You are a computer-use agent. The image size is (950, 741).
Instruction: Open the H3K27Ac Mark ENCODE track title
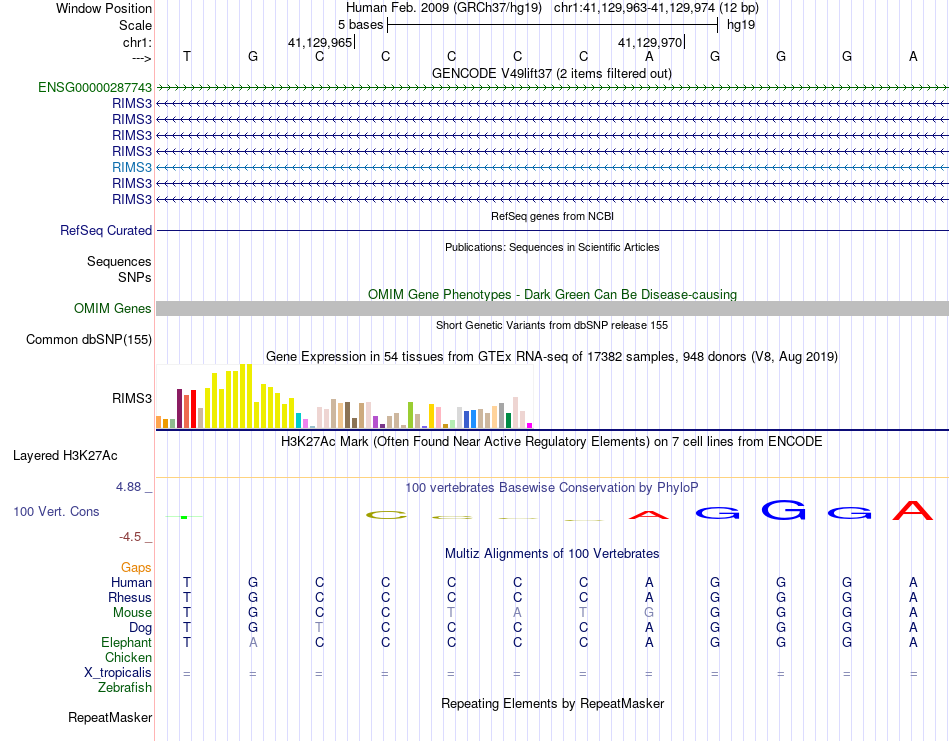pos(552,442)
